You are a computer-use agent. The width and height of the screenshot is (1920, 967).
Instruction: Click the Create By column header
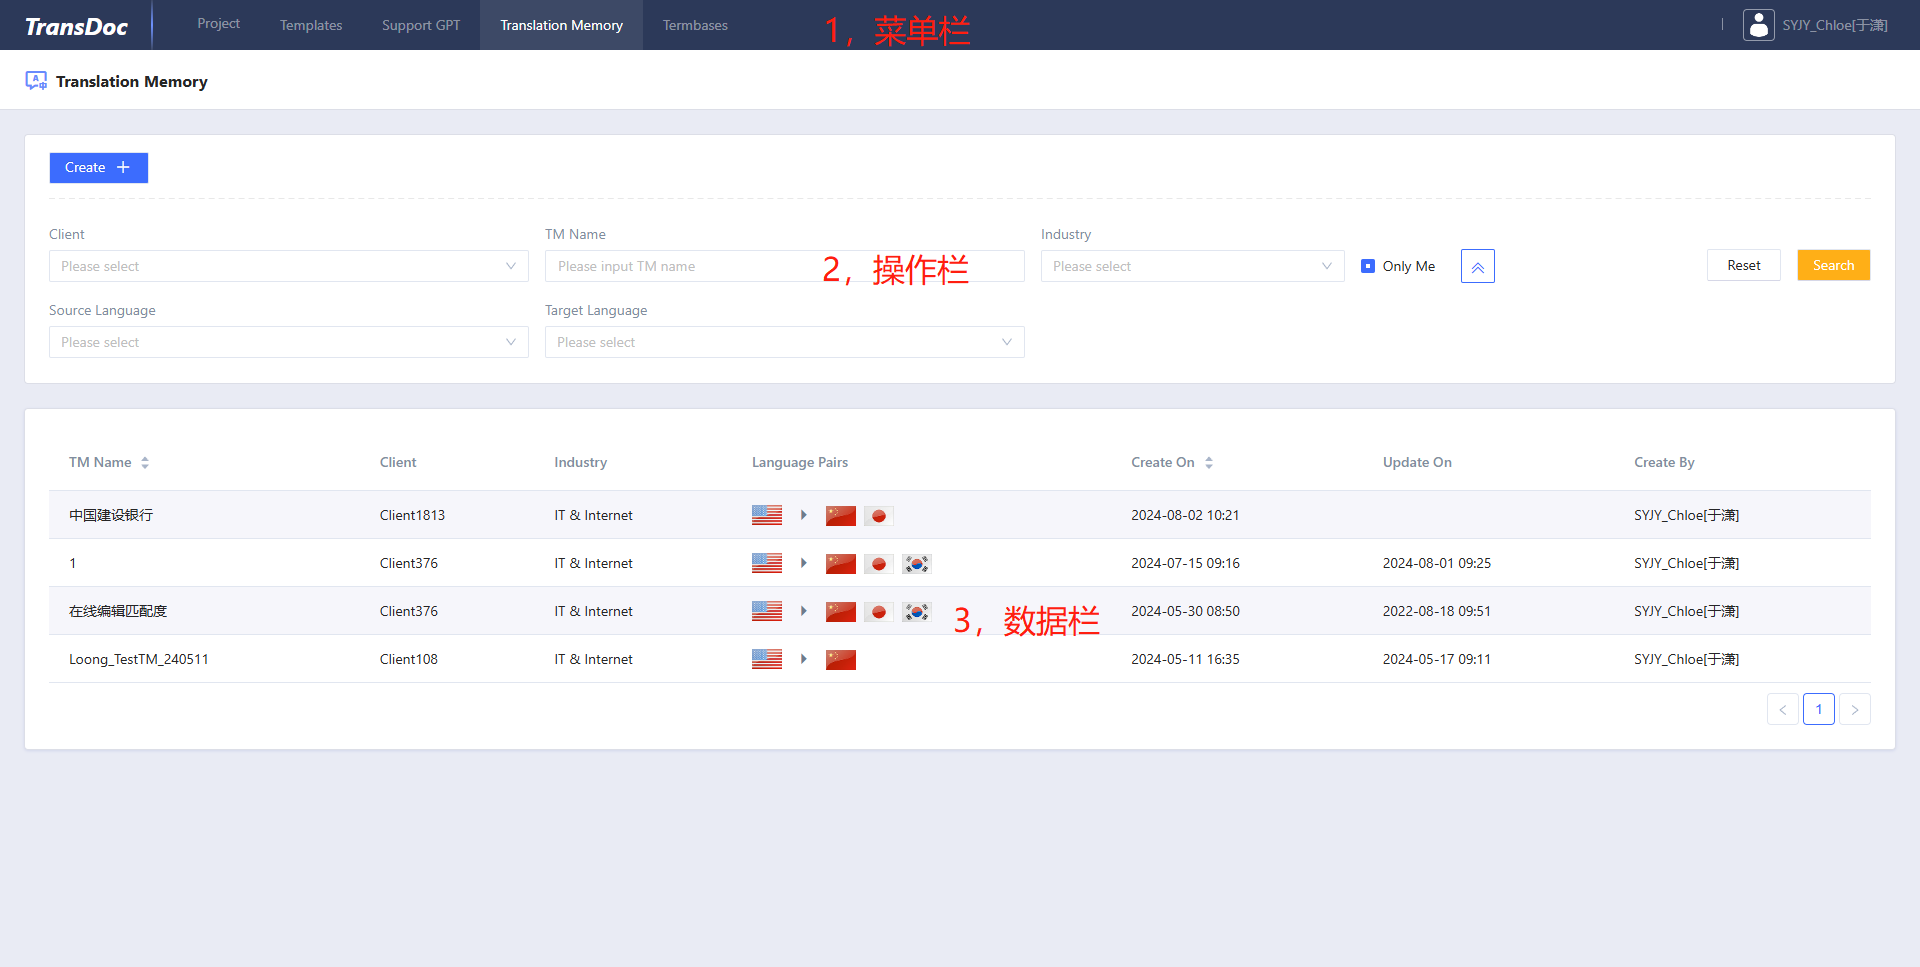point(1664,462)
